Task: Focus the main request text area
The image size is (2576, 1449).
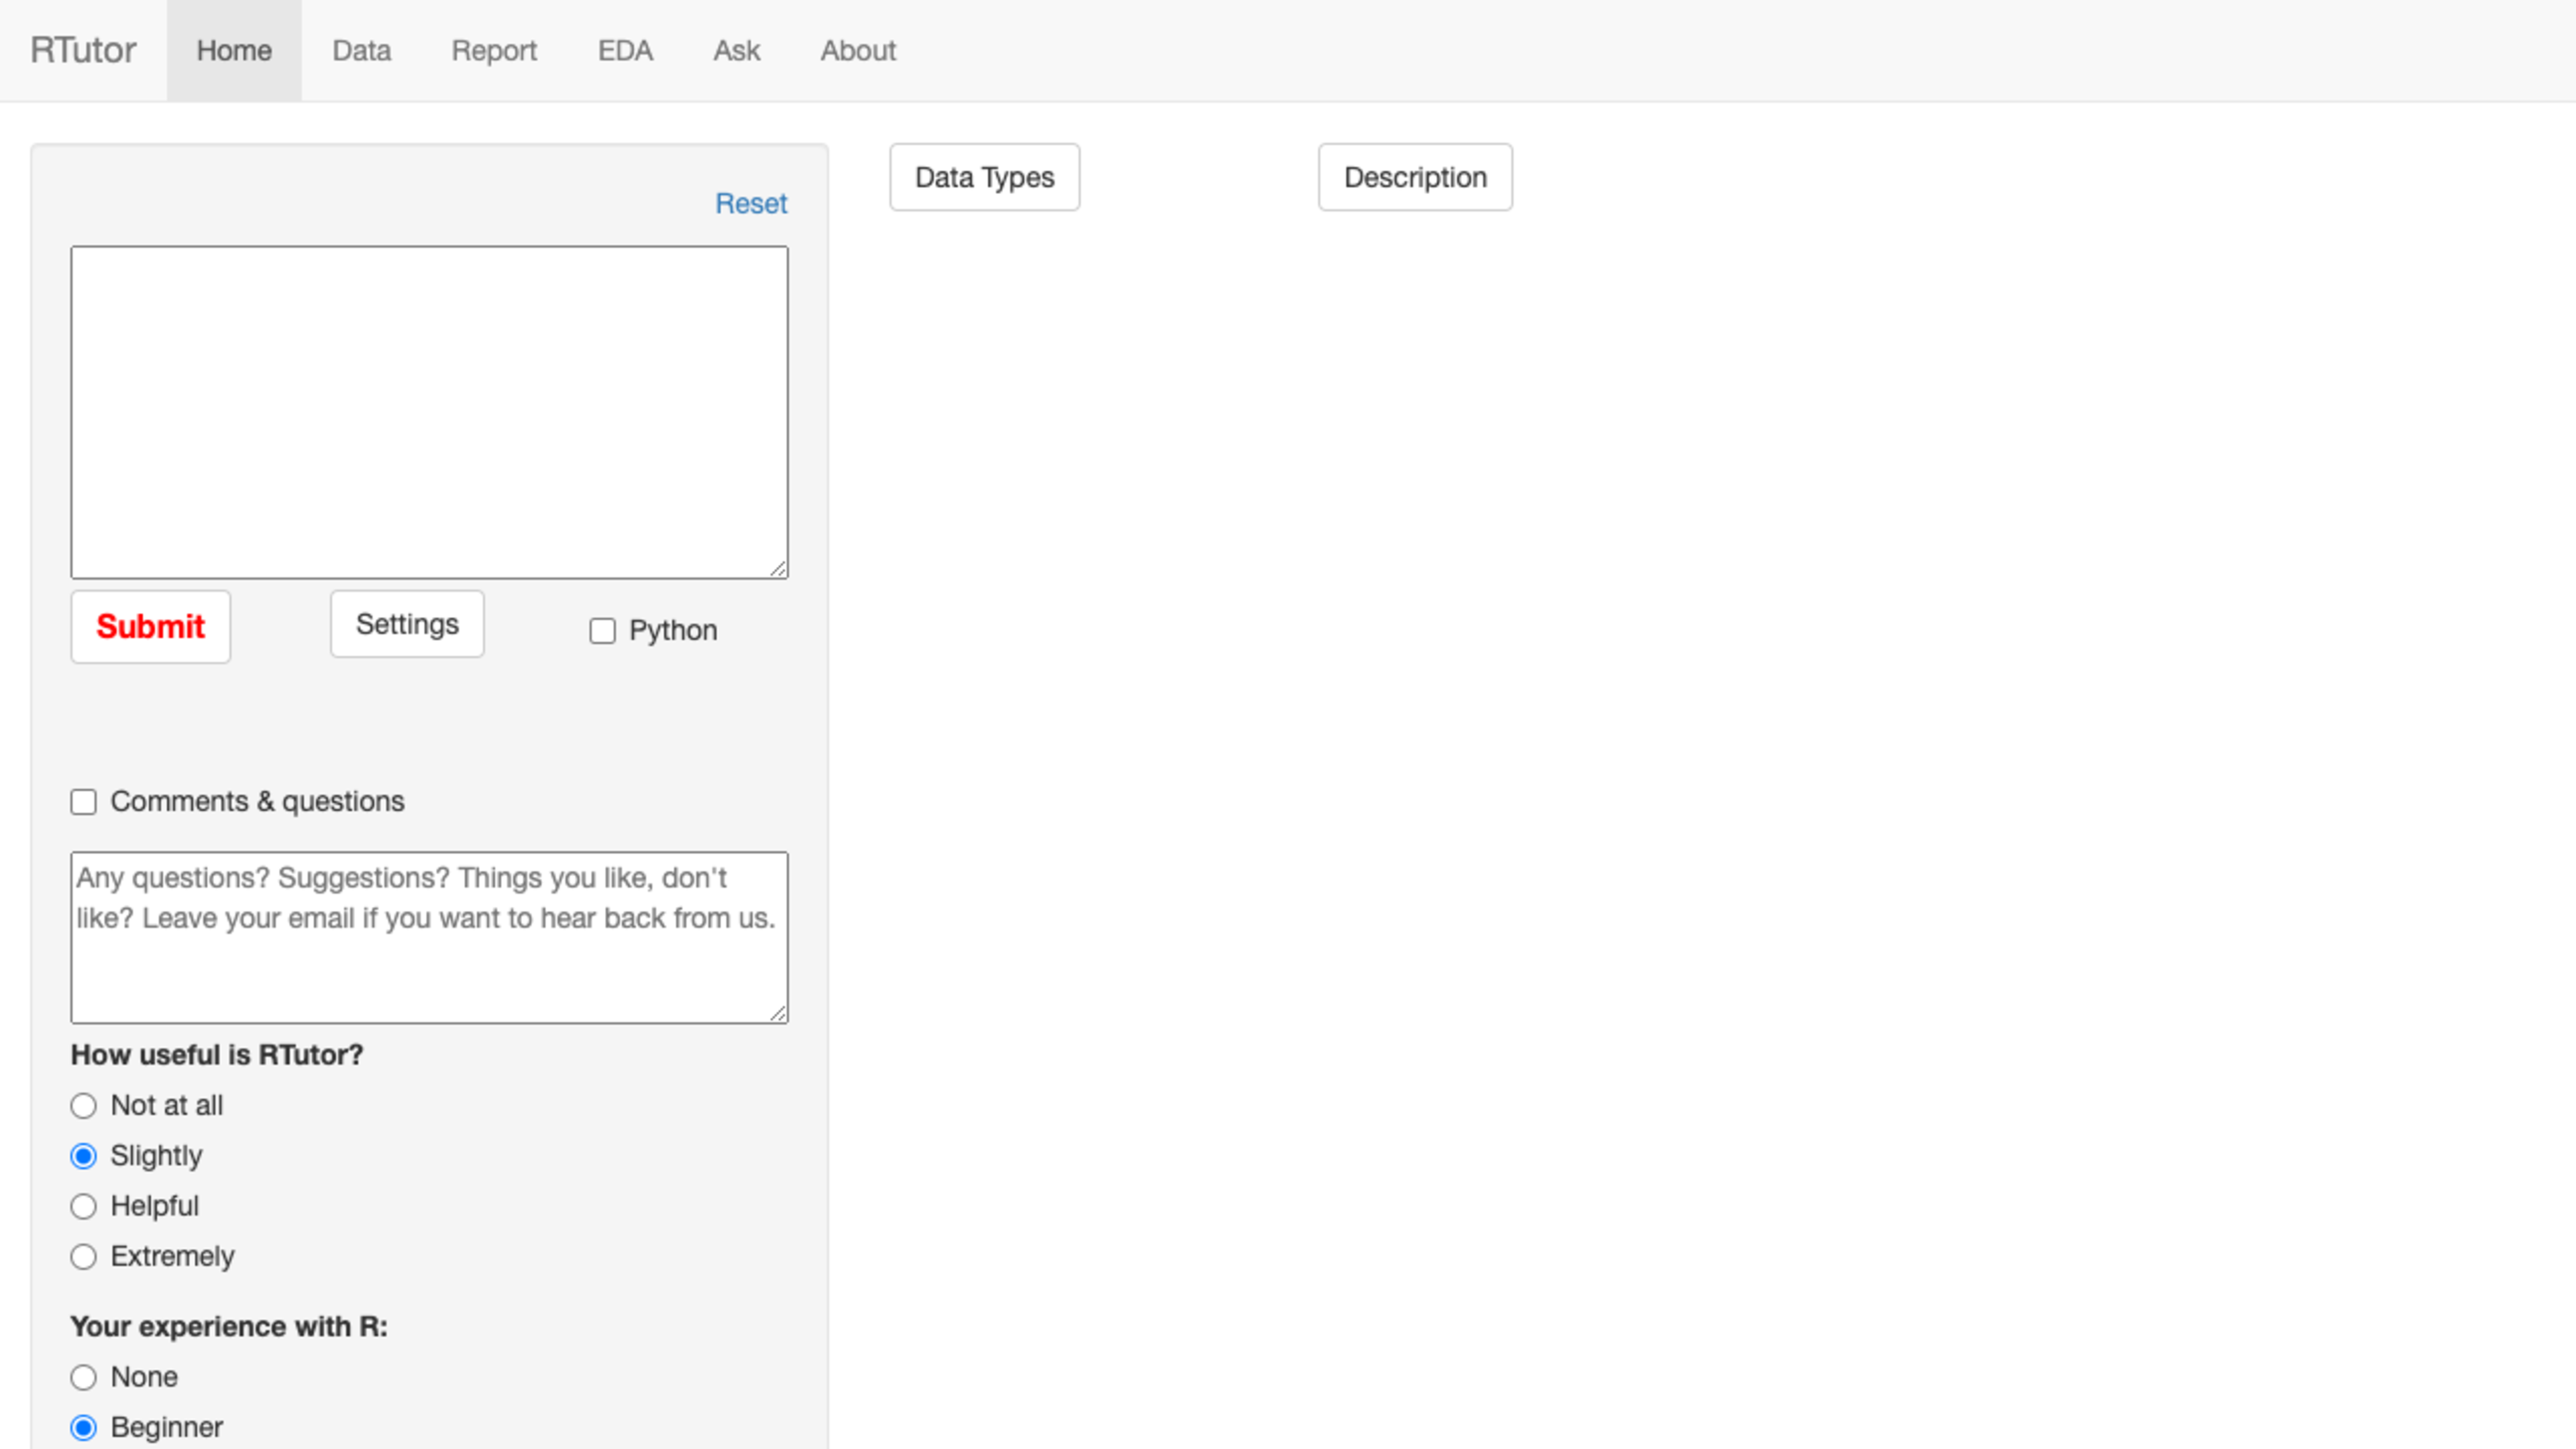Action: 429,412
